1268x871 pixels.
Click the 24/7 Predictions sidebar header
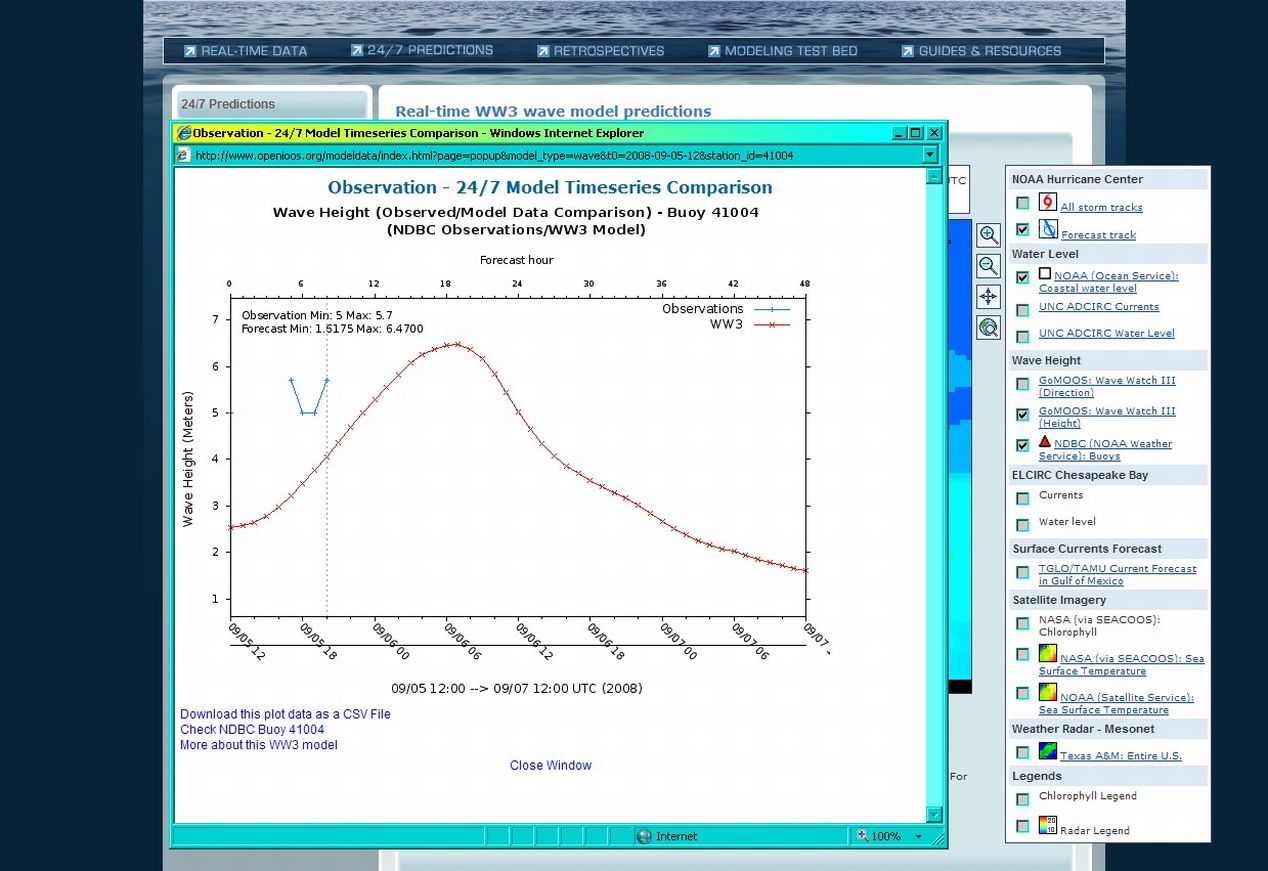(272, 104)
